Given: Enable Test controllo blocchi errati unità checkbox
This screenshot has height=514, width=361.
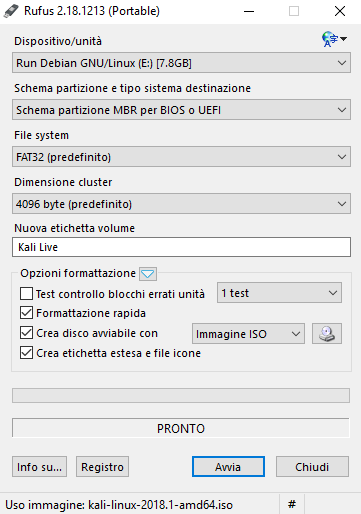Looking at the screenshot, I should pos(26,294).
